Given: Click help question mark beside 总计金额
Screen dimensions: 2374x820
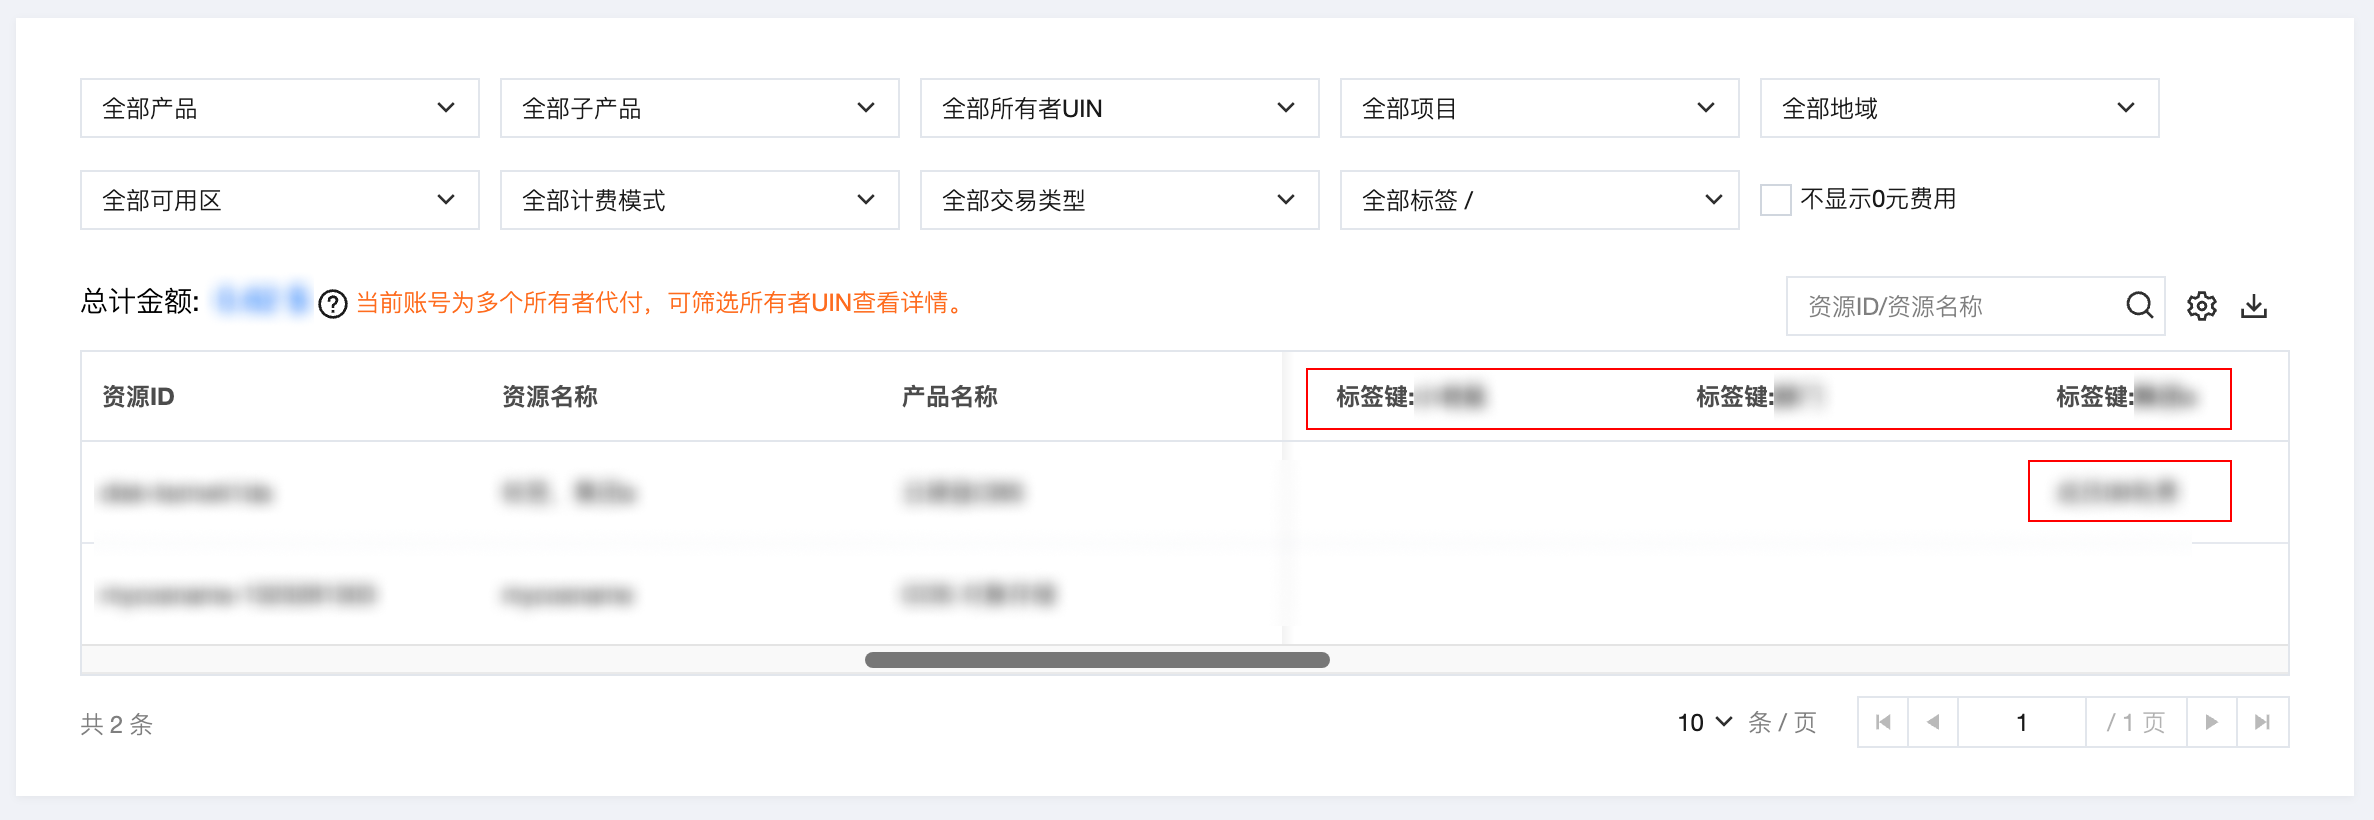Looking at the screenshot, I should (x=333, y=304).
